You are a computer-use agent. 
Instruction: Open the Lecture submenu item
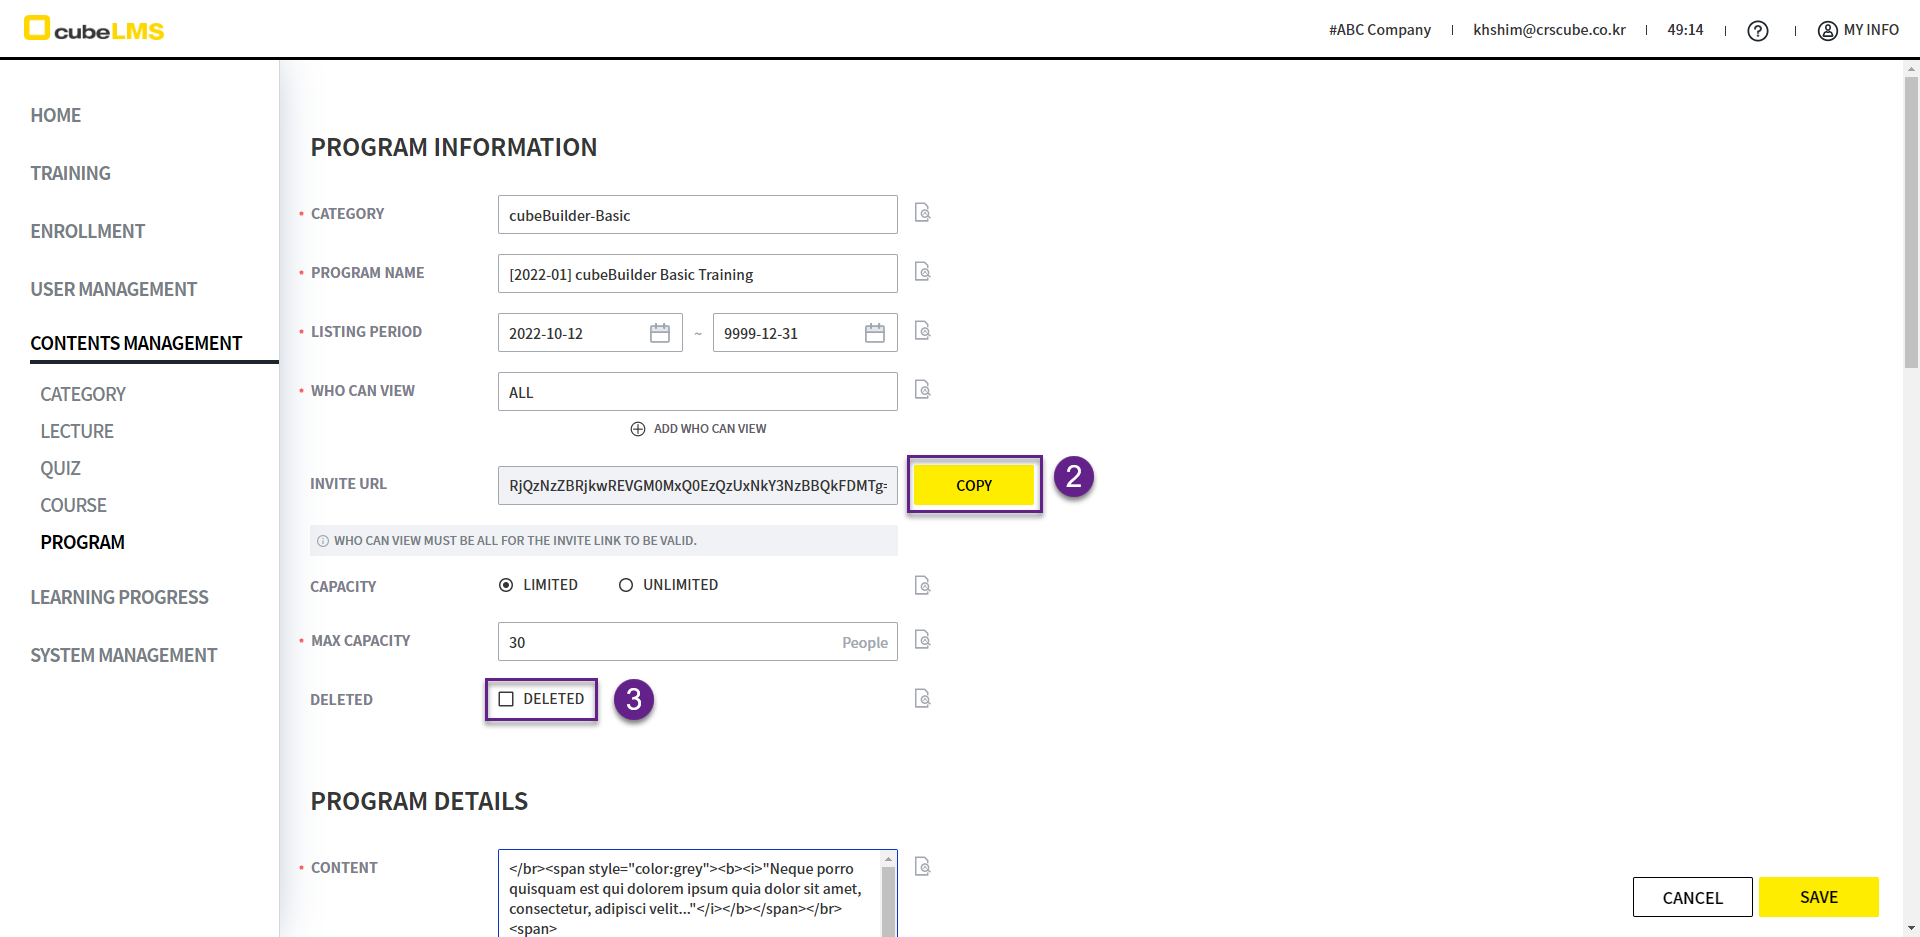pyautogui.click(x=77, y=431)
